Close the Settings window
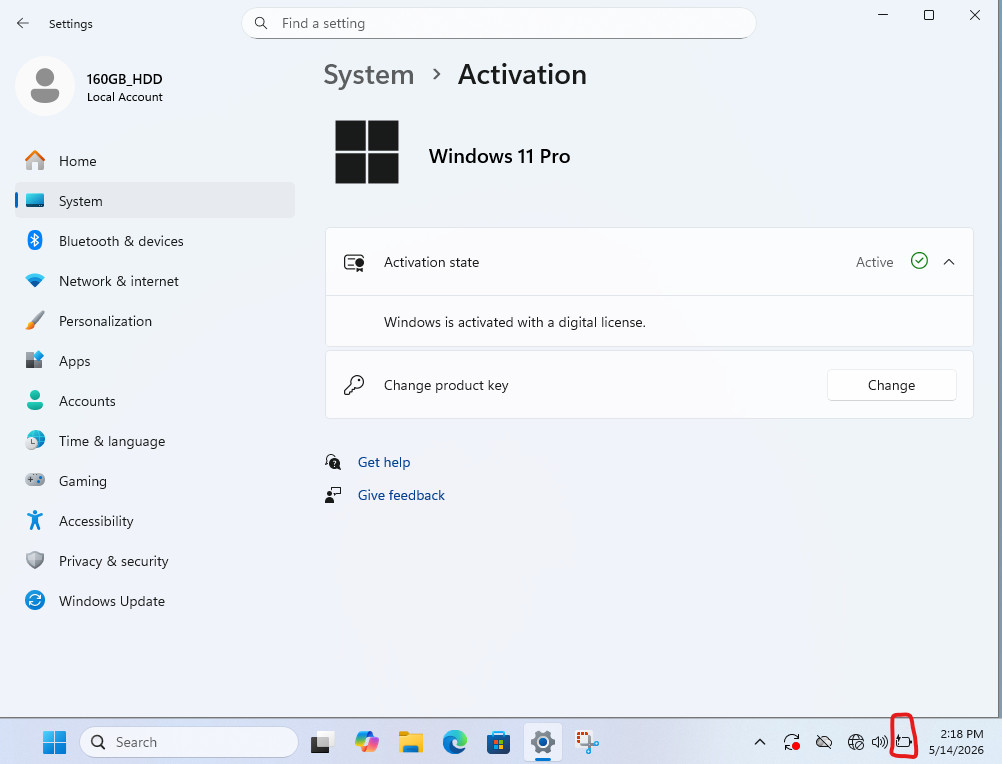The image size is (1002, 764). (x=975, y=15)
